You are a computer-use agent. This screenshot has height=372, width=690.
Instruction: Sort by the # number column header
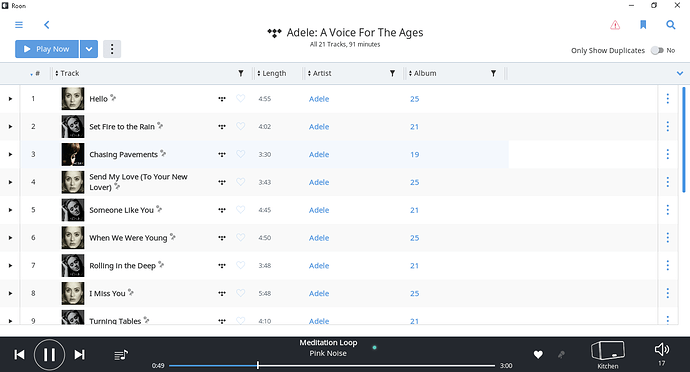pyautogui.click(x=35, y=74)
